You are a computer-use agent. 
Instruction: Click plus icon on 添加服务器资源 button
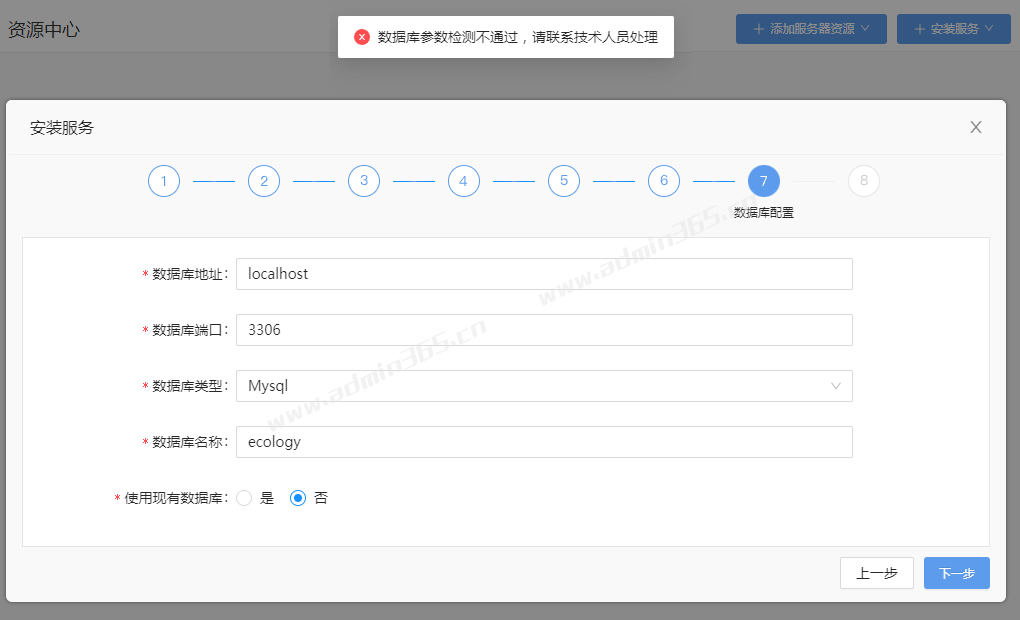coord(758,29)
